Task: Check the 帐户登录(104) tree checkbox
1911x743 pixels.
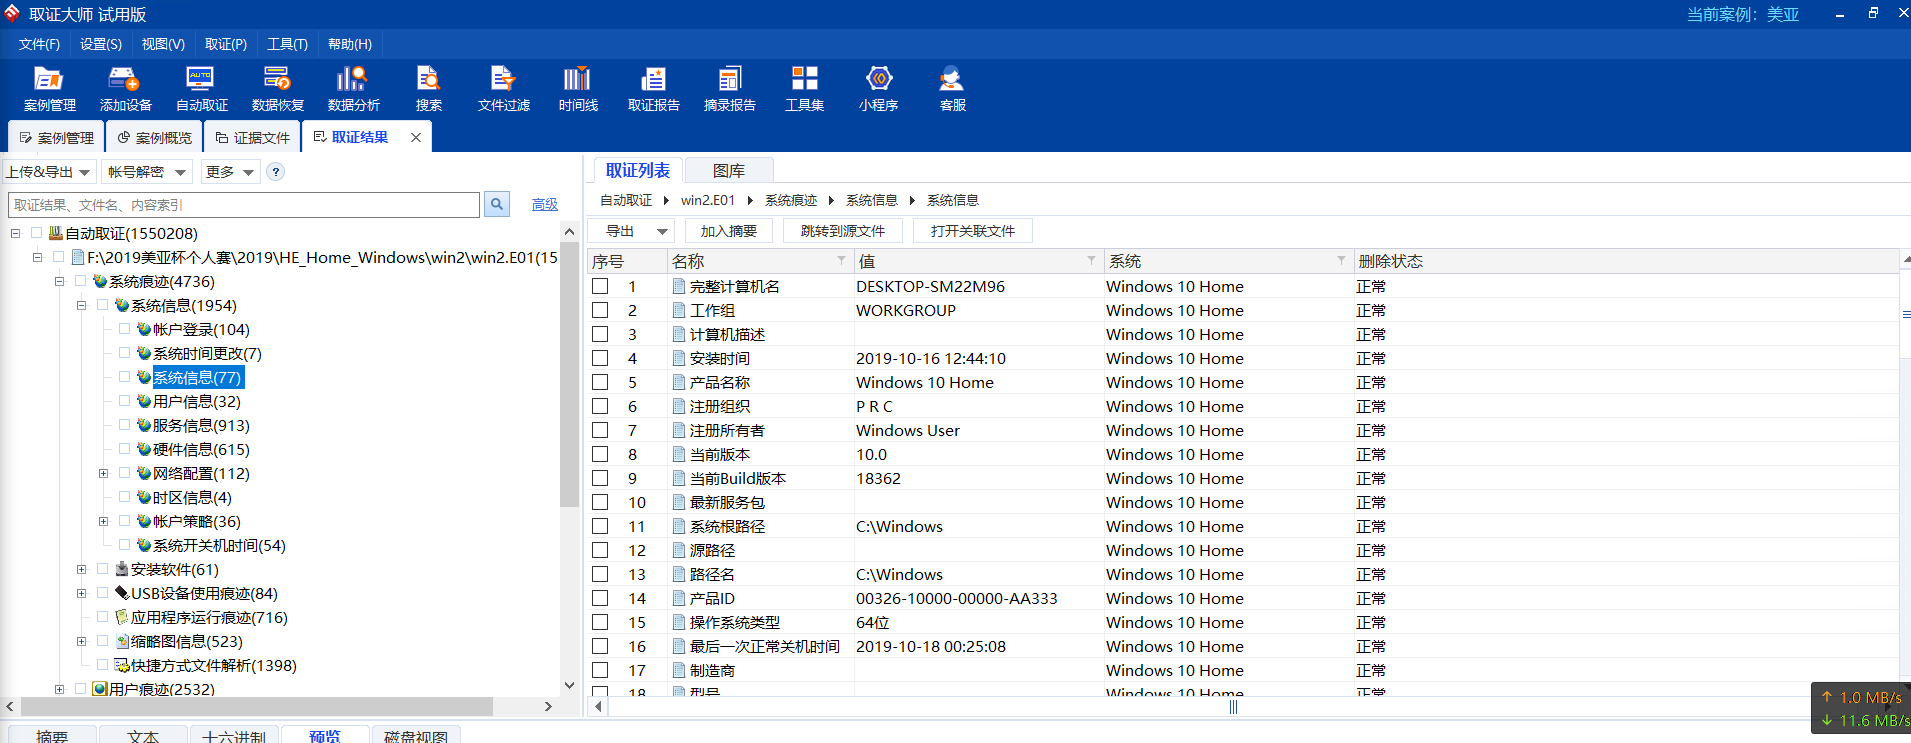Action: (124, 328)
